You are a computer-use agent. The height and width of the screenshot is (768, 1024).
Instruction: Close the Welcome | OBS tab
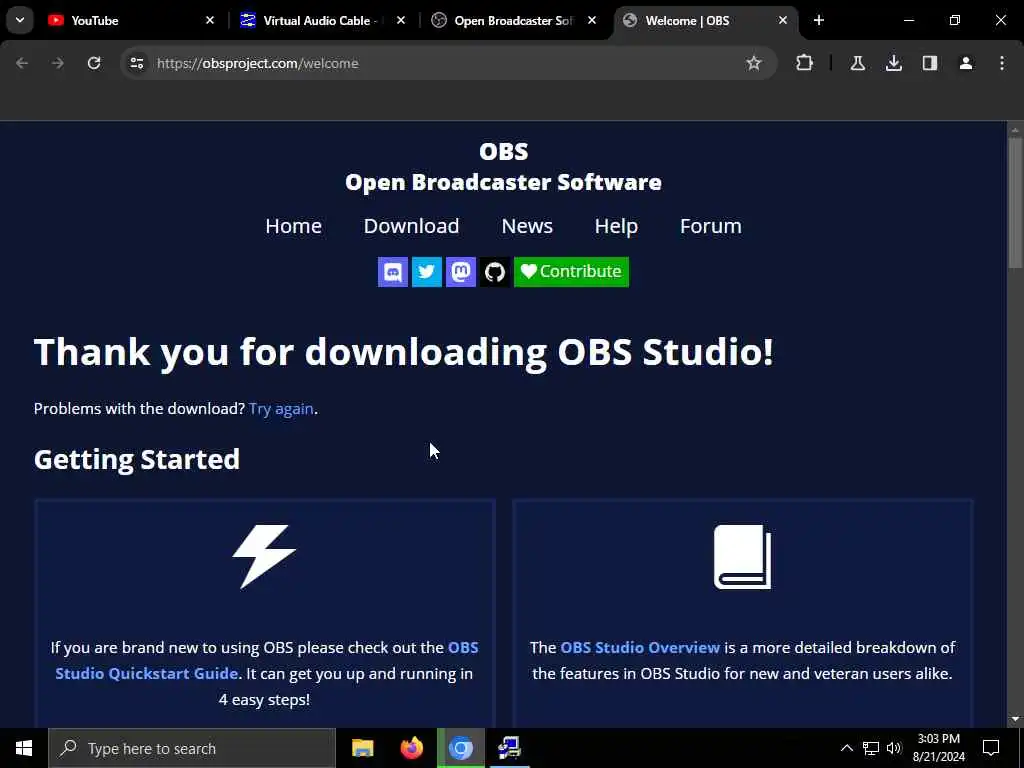783,20
